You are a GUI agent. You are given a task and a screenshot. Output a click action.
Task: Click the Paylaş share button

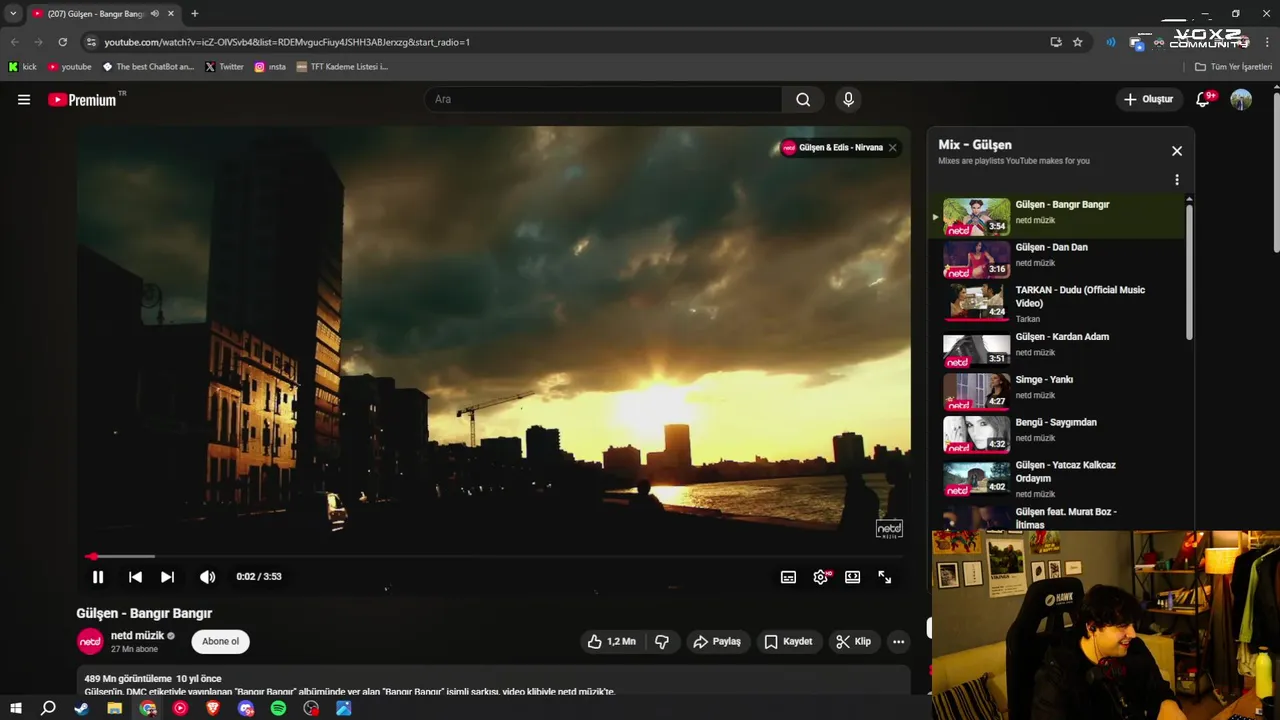[717, 642]
